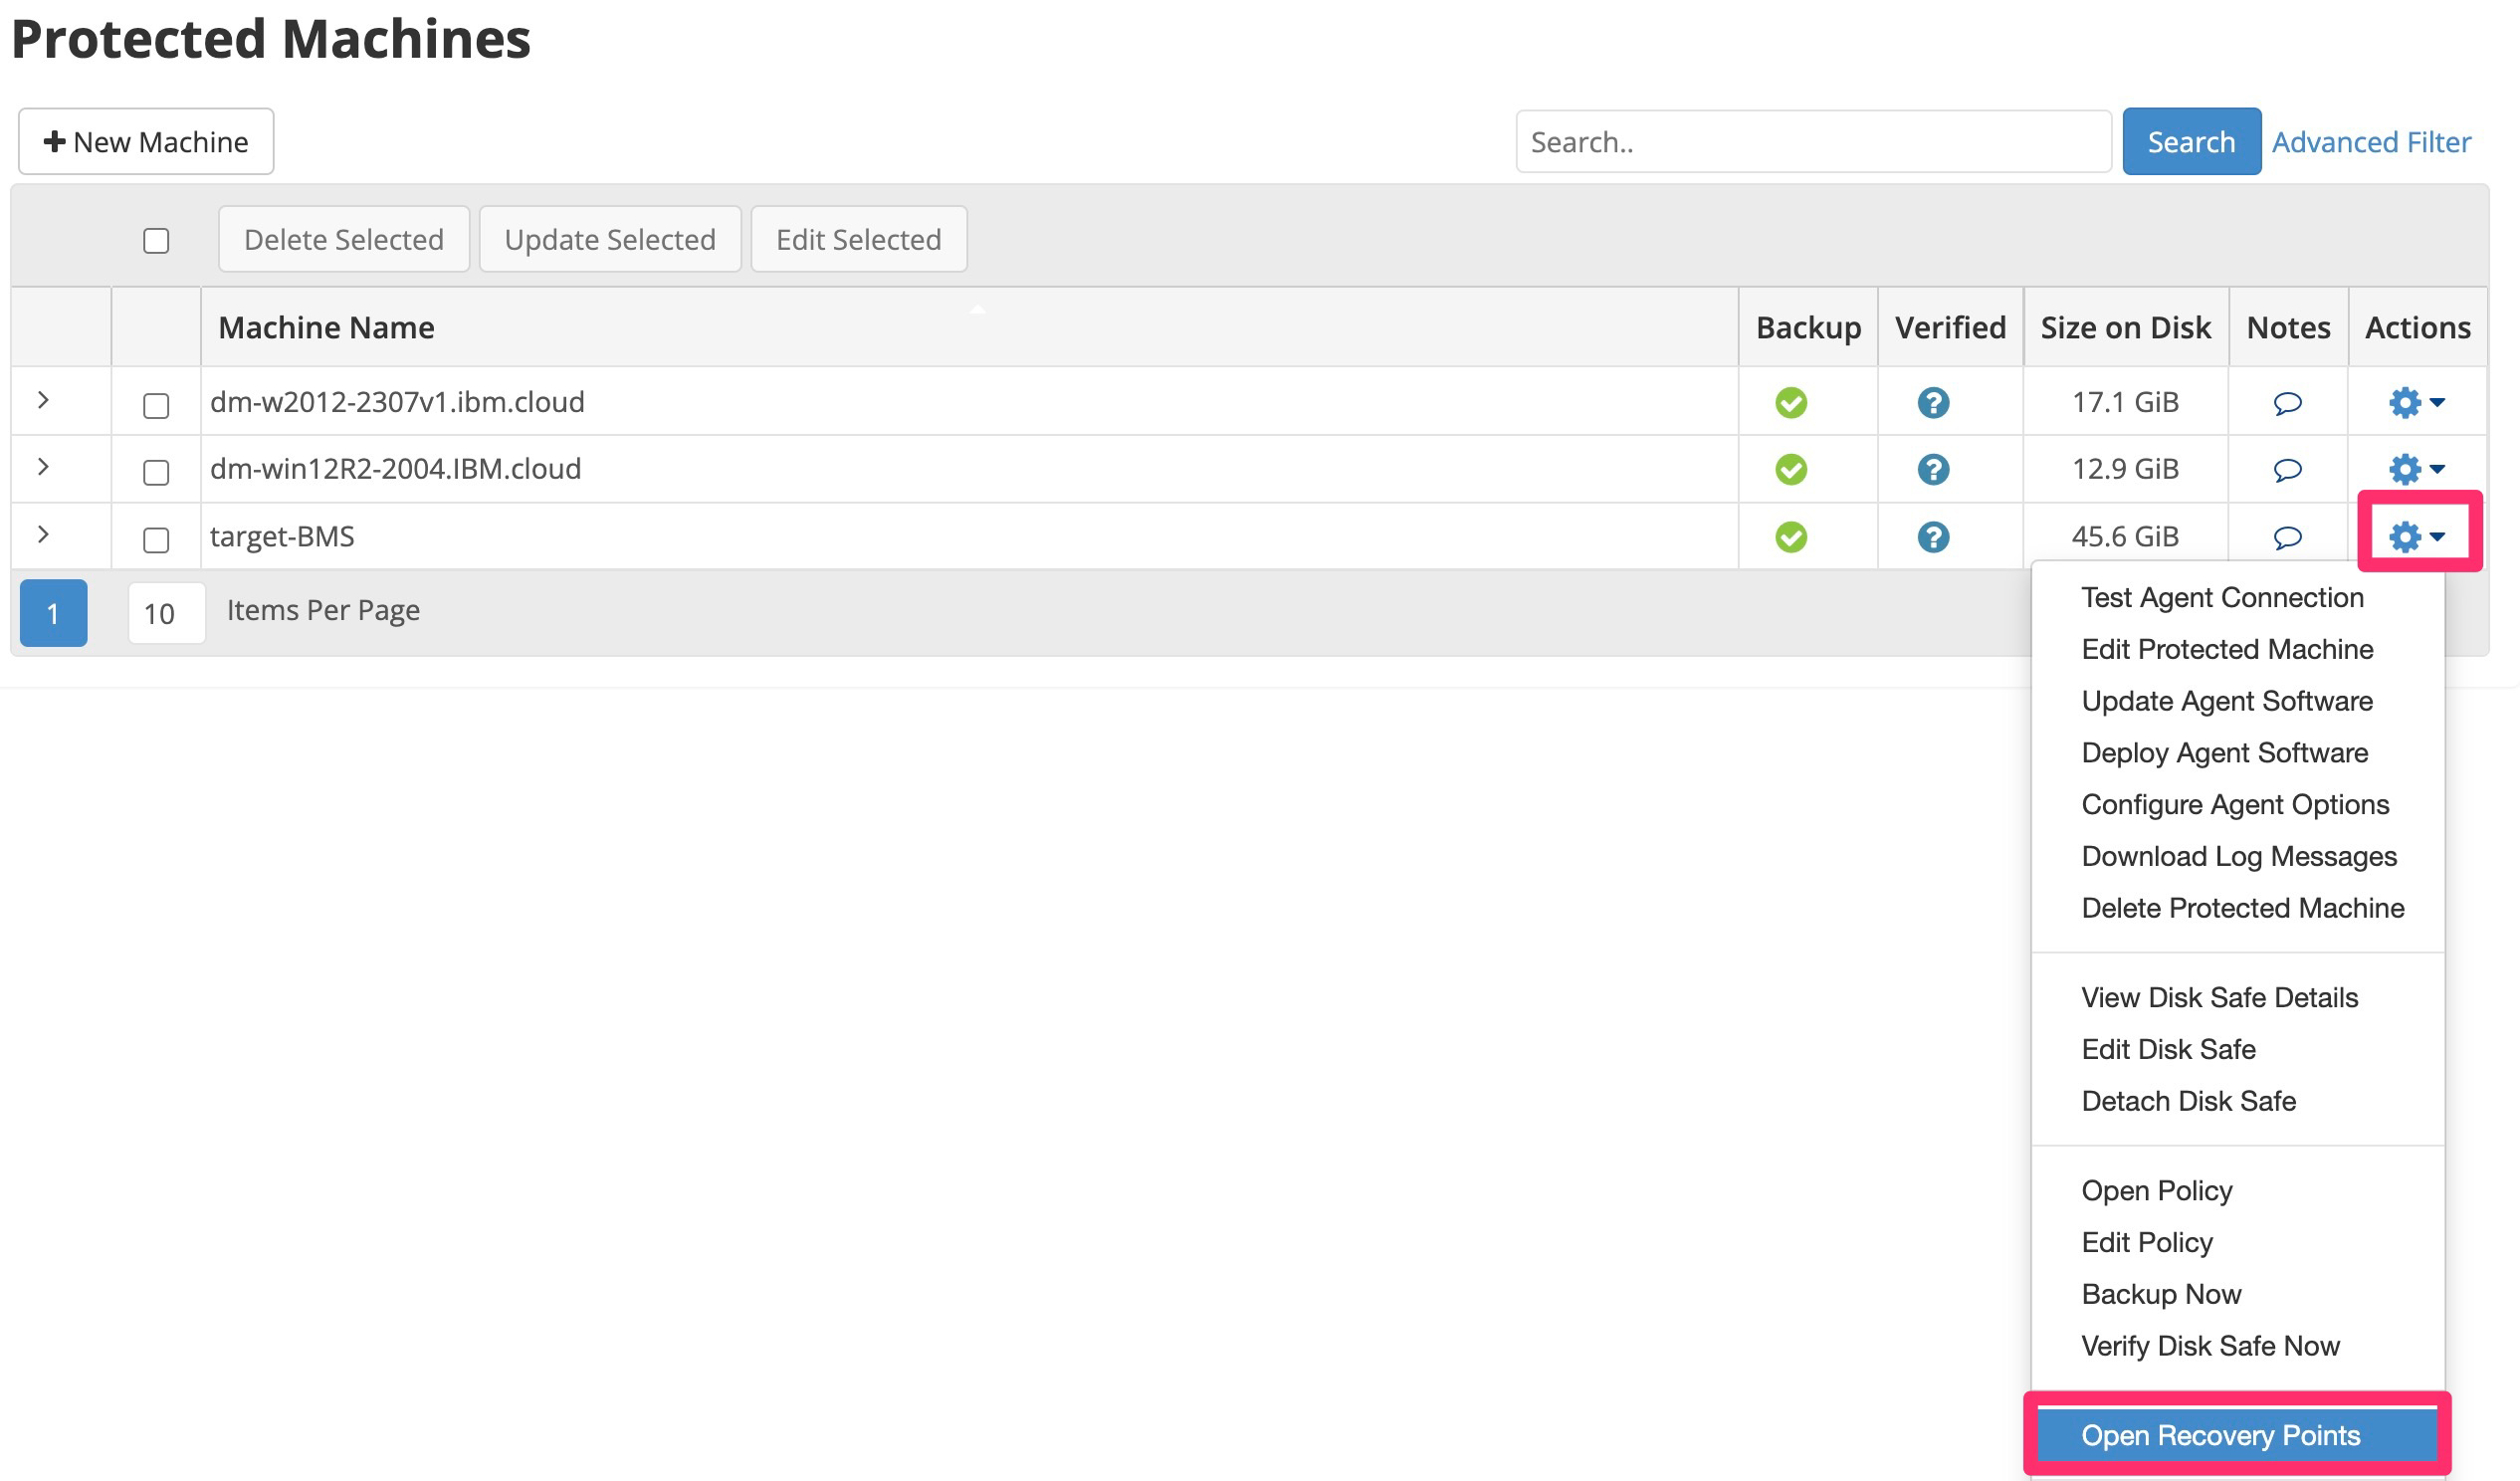Sort by Machine Name column header
The image size is (2520, 1481).
point(326,328)
